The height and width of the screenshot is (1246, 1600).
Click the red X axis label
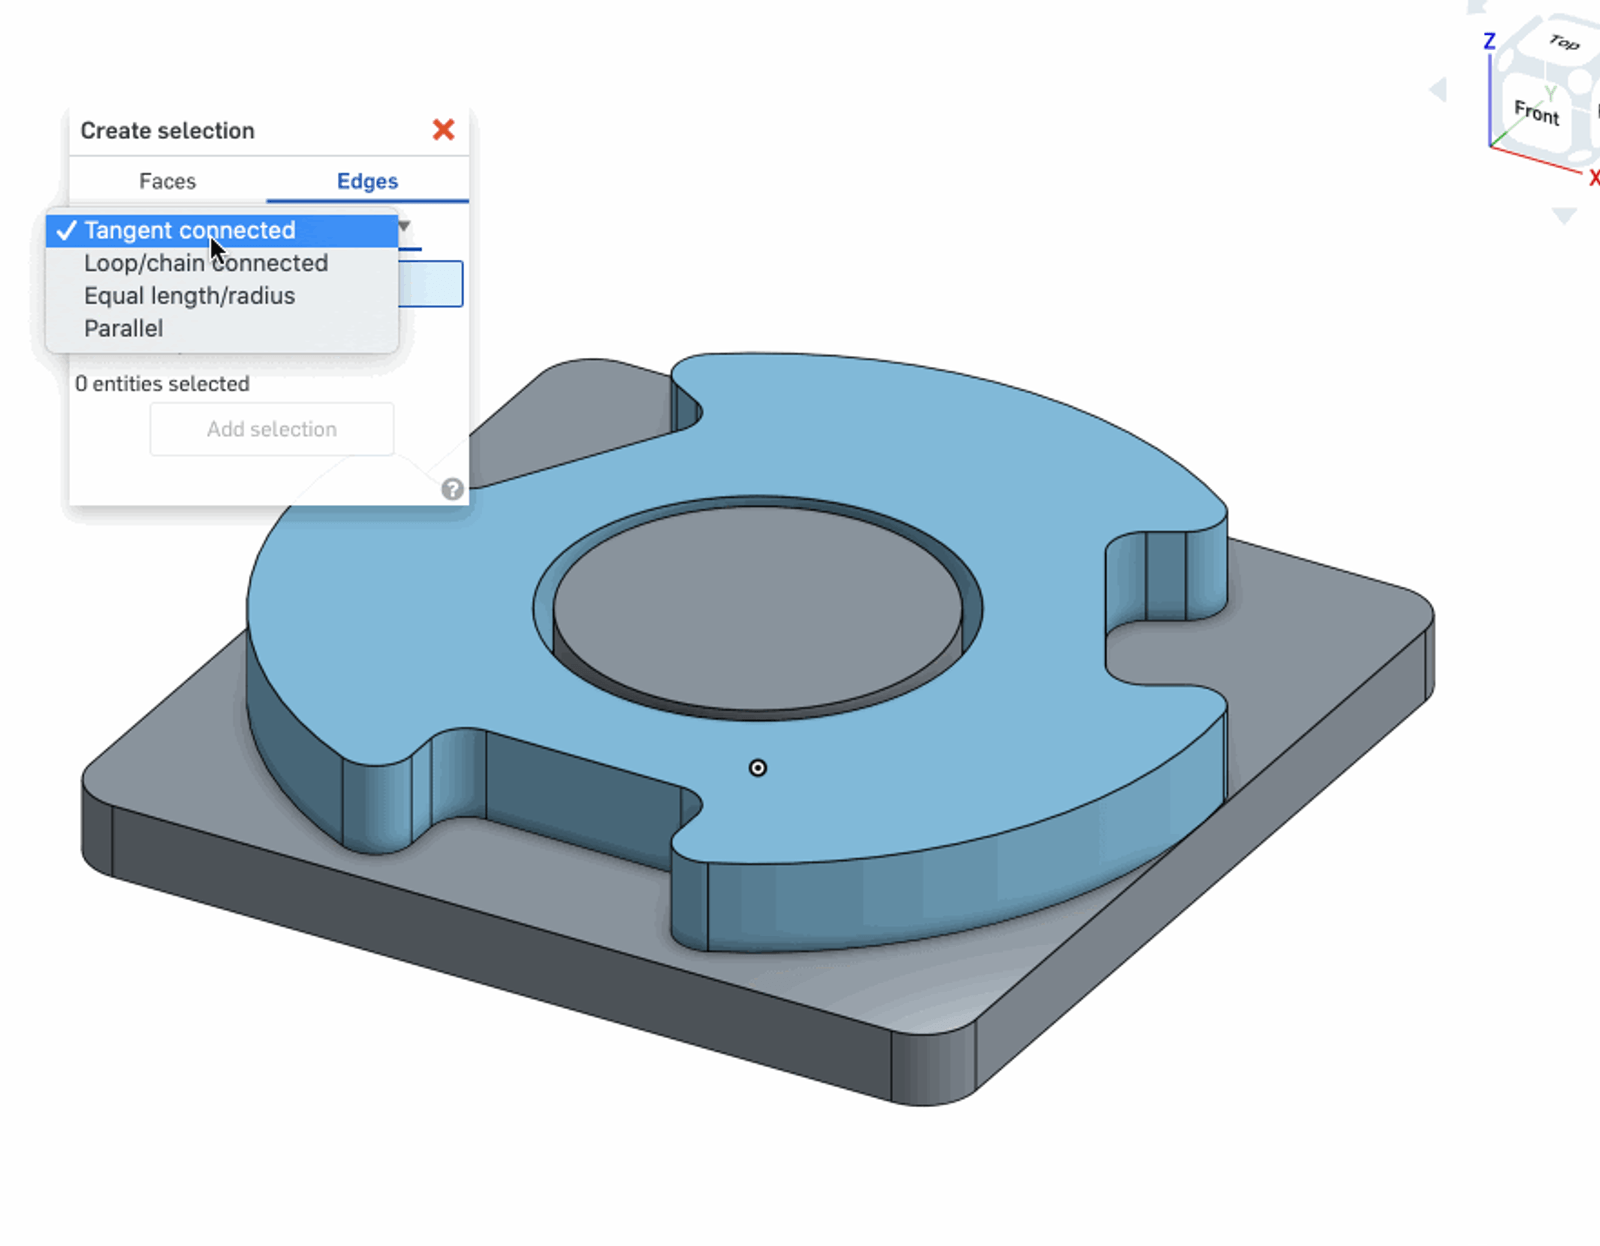pos(1593,177)
